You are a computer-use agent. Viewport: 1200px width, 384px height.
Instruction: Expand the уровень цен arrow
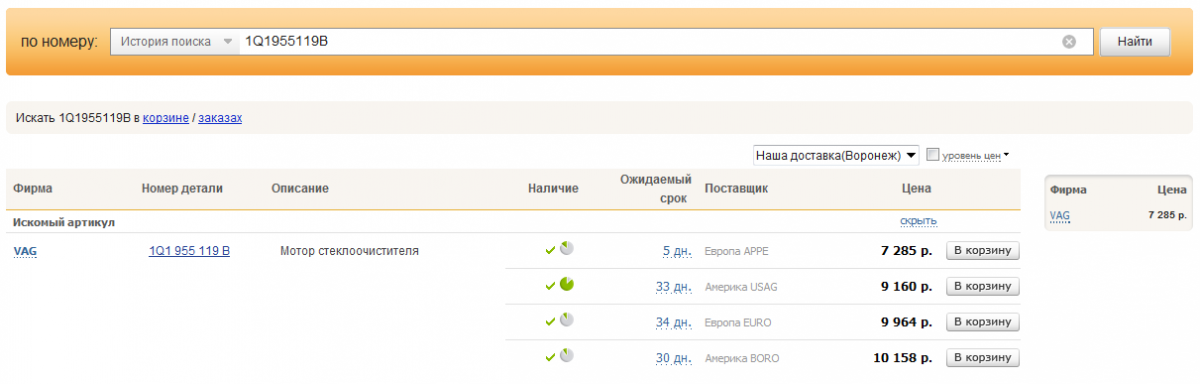pyautogui.click(x=1006, y=155)
